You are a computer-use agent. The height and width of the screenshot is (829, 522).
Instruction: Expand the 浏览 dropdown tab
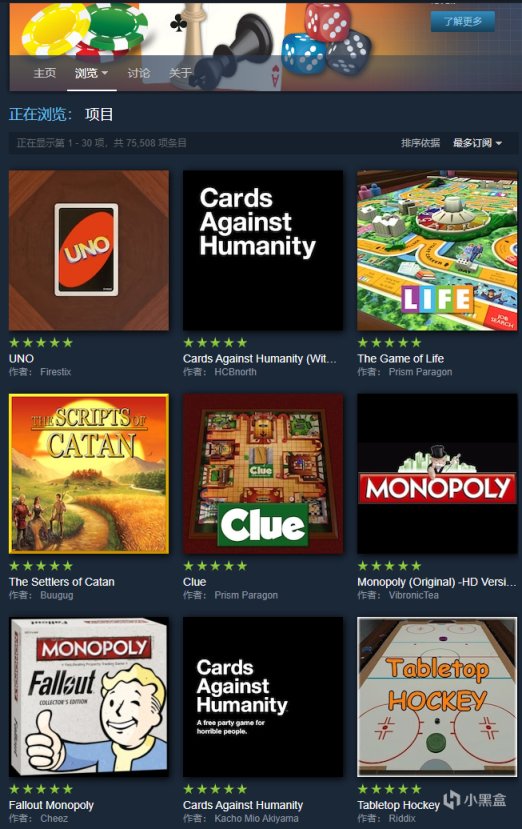click(x=91, y=73)
